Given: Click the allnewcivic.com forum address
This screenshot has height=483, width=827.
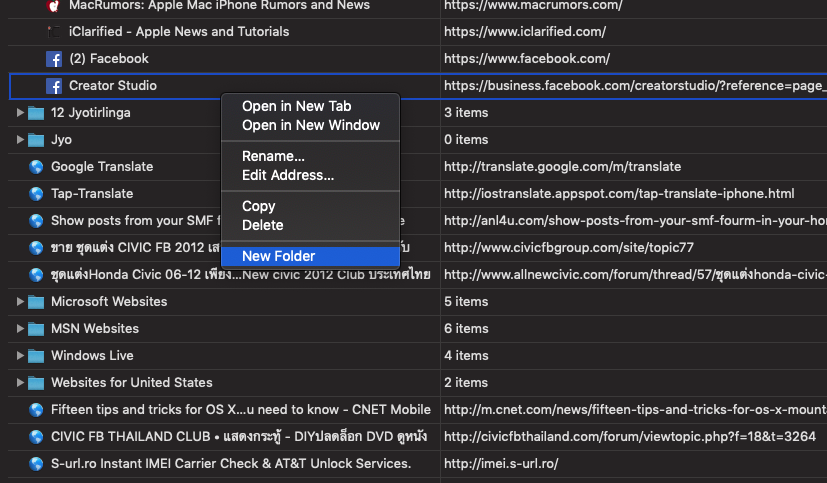Looking at the screenshot, I should coord(635,274).
